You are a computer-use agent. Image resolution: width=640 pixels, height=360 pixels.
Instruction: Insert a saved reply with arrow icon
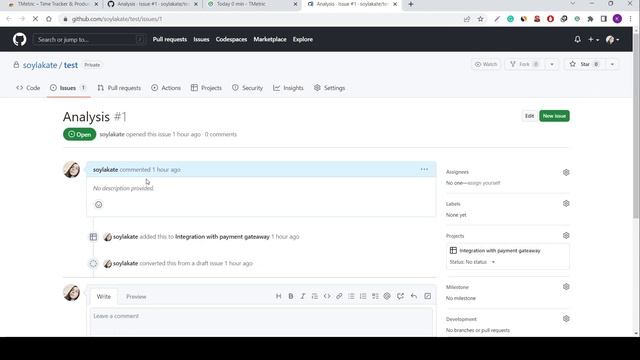pyautogui.click(x=414, y=296)
